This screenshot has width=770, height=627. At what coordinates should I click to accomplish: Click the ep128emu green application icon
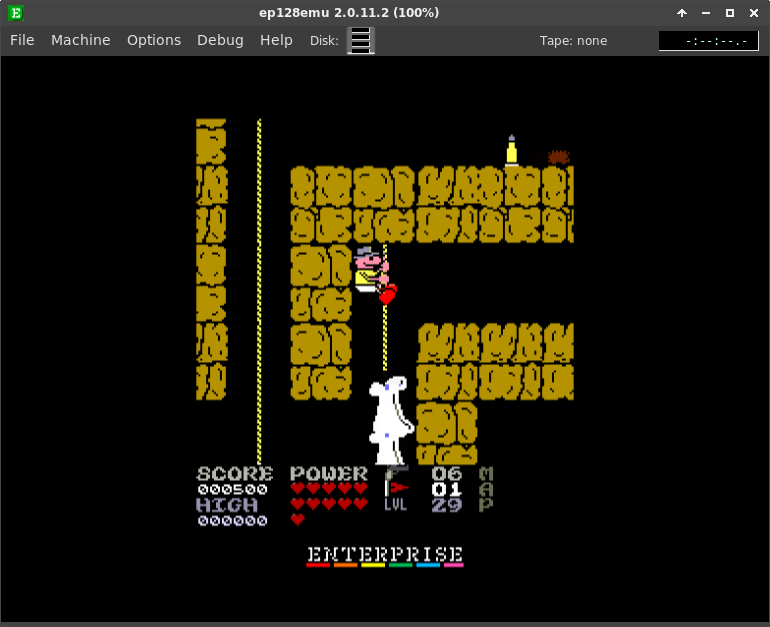16,13
